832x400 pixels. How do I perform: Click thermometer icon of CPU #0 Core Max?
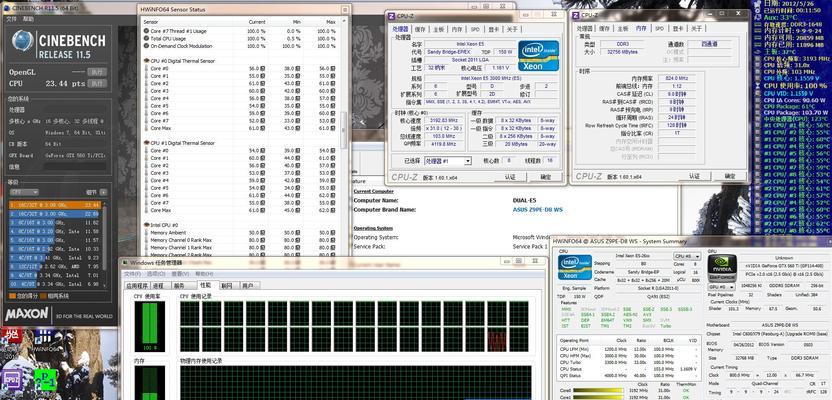[147, 128]
